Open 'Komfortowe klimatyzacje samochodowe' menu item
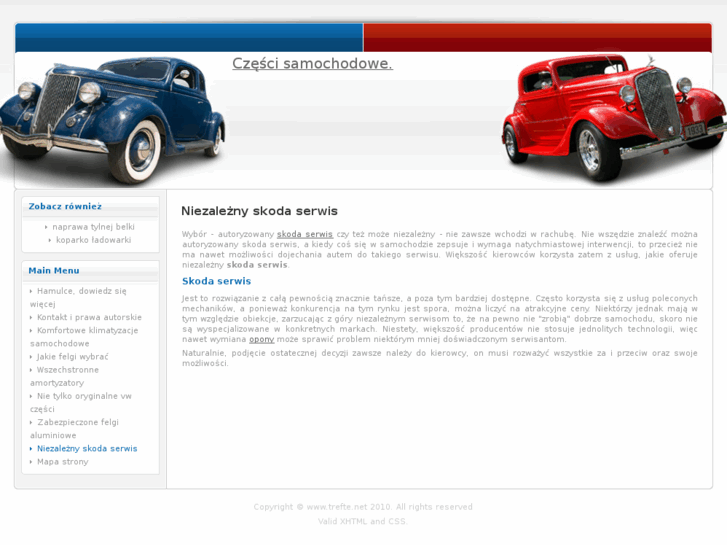This screenshot has width=727, height=545. (84, 337)
